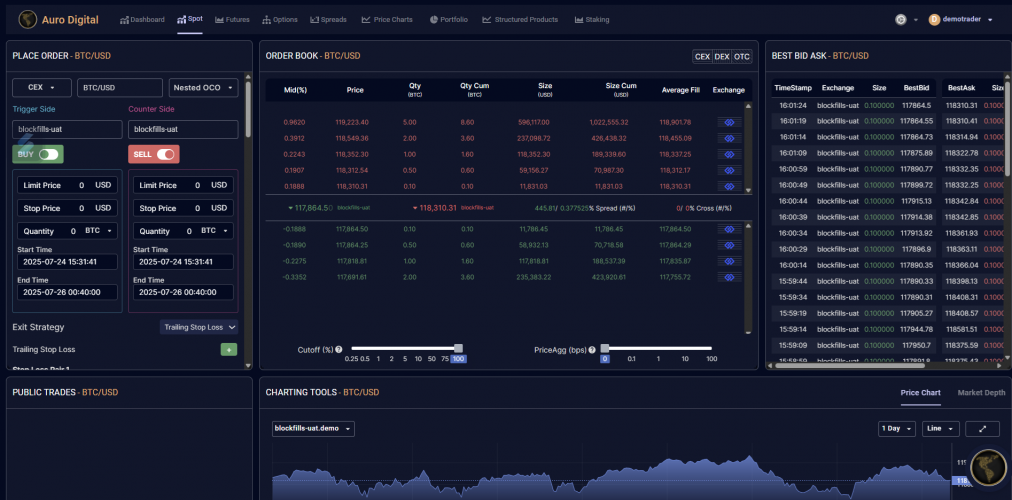Open the CEX venue type dropdown
1012x500 pixels.
[x=41, y=87]
